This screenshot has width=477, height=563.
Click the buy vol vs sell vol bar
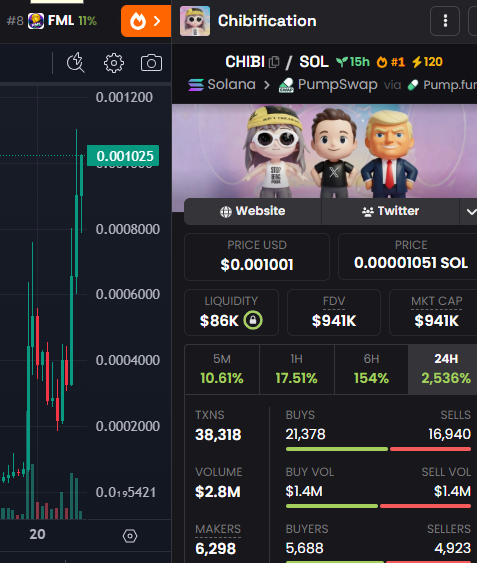pos(378,506)
